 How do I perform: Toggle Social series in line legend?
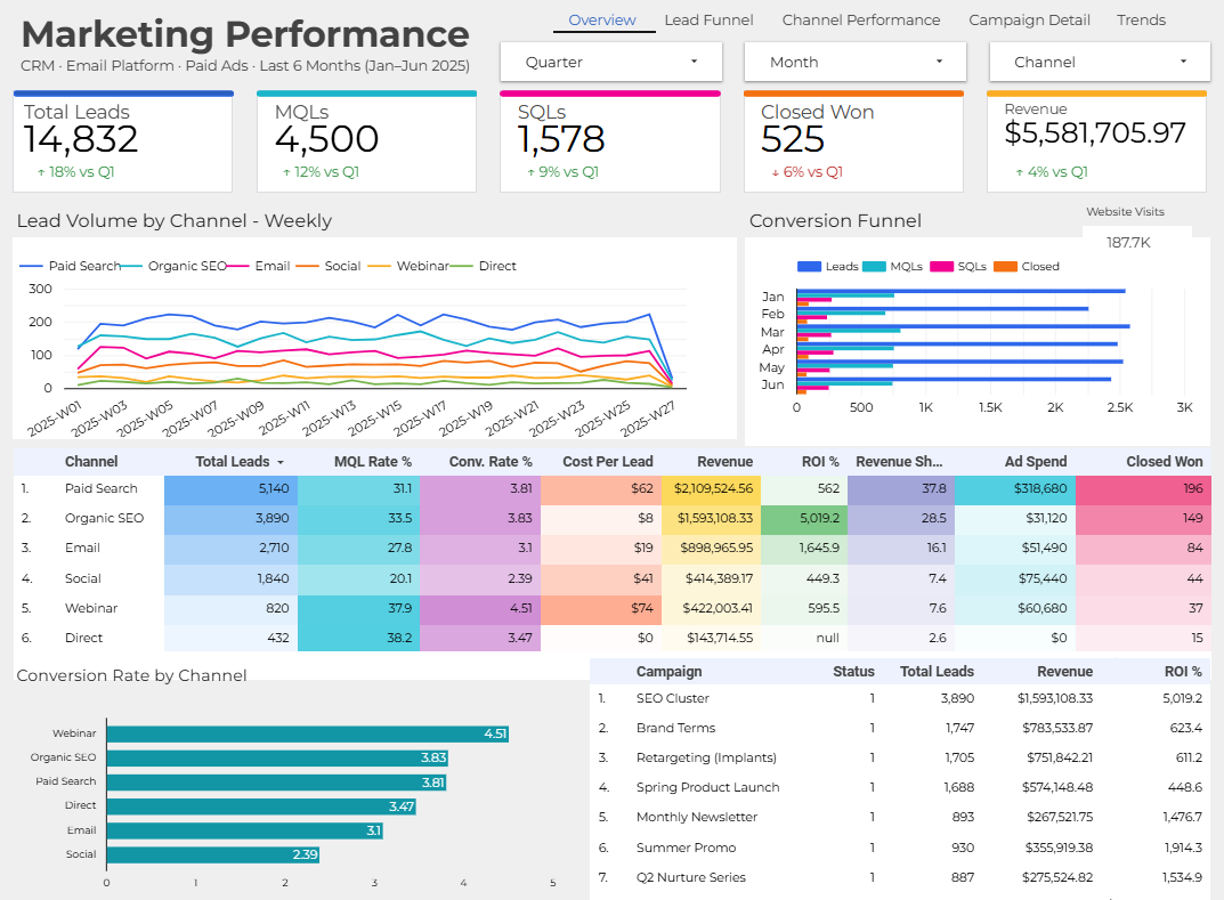(x=329, y=266)
